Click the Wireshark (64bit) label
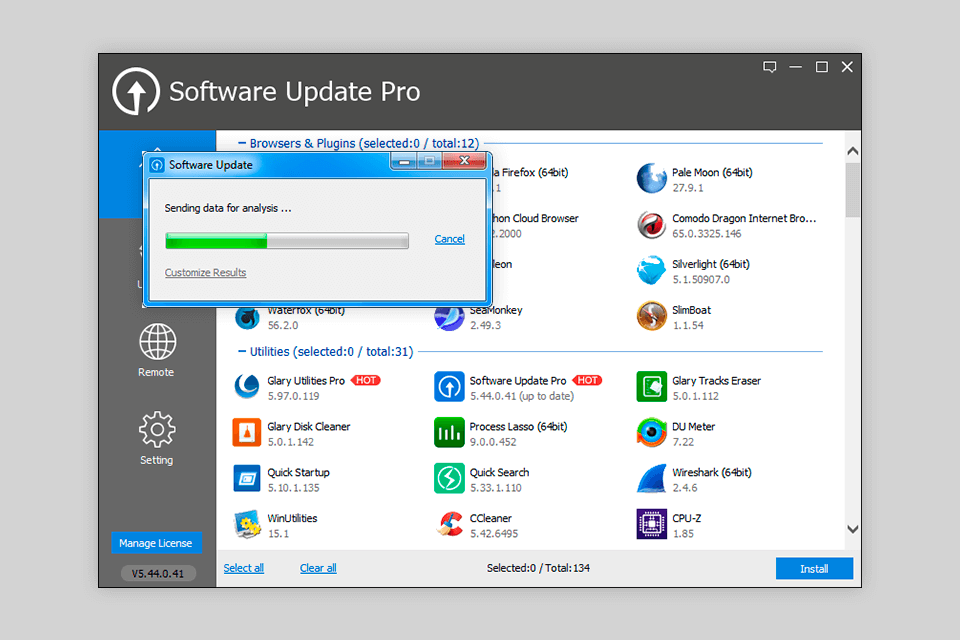Viewport: 960px width, 640px height. [712, 473]
